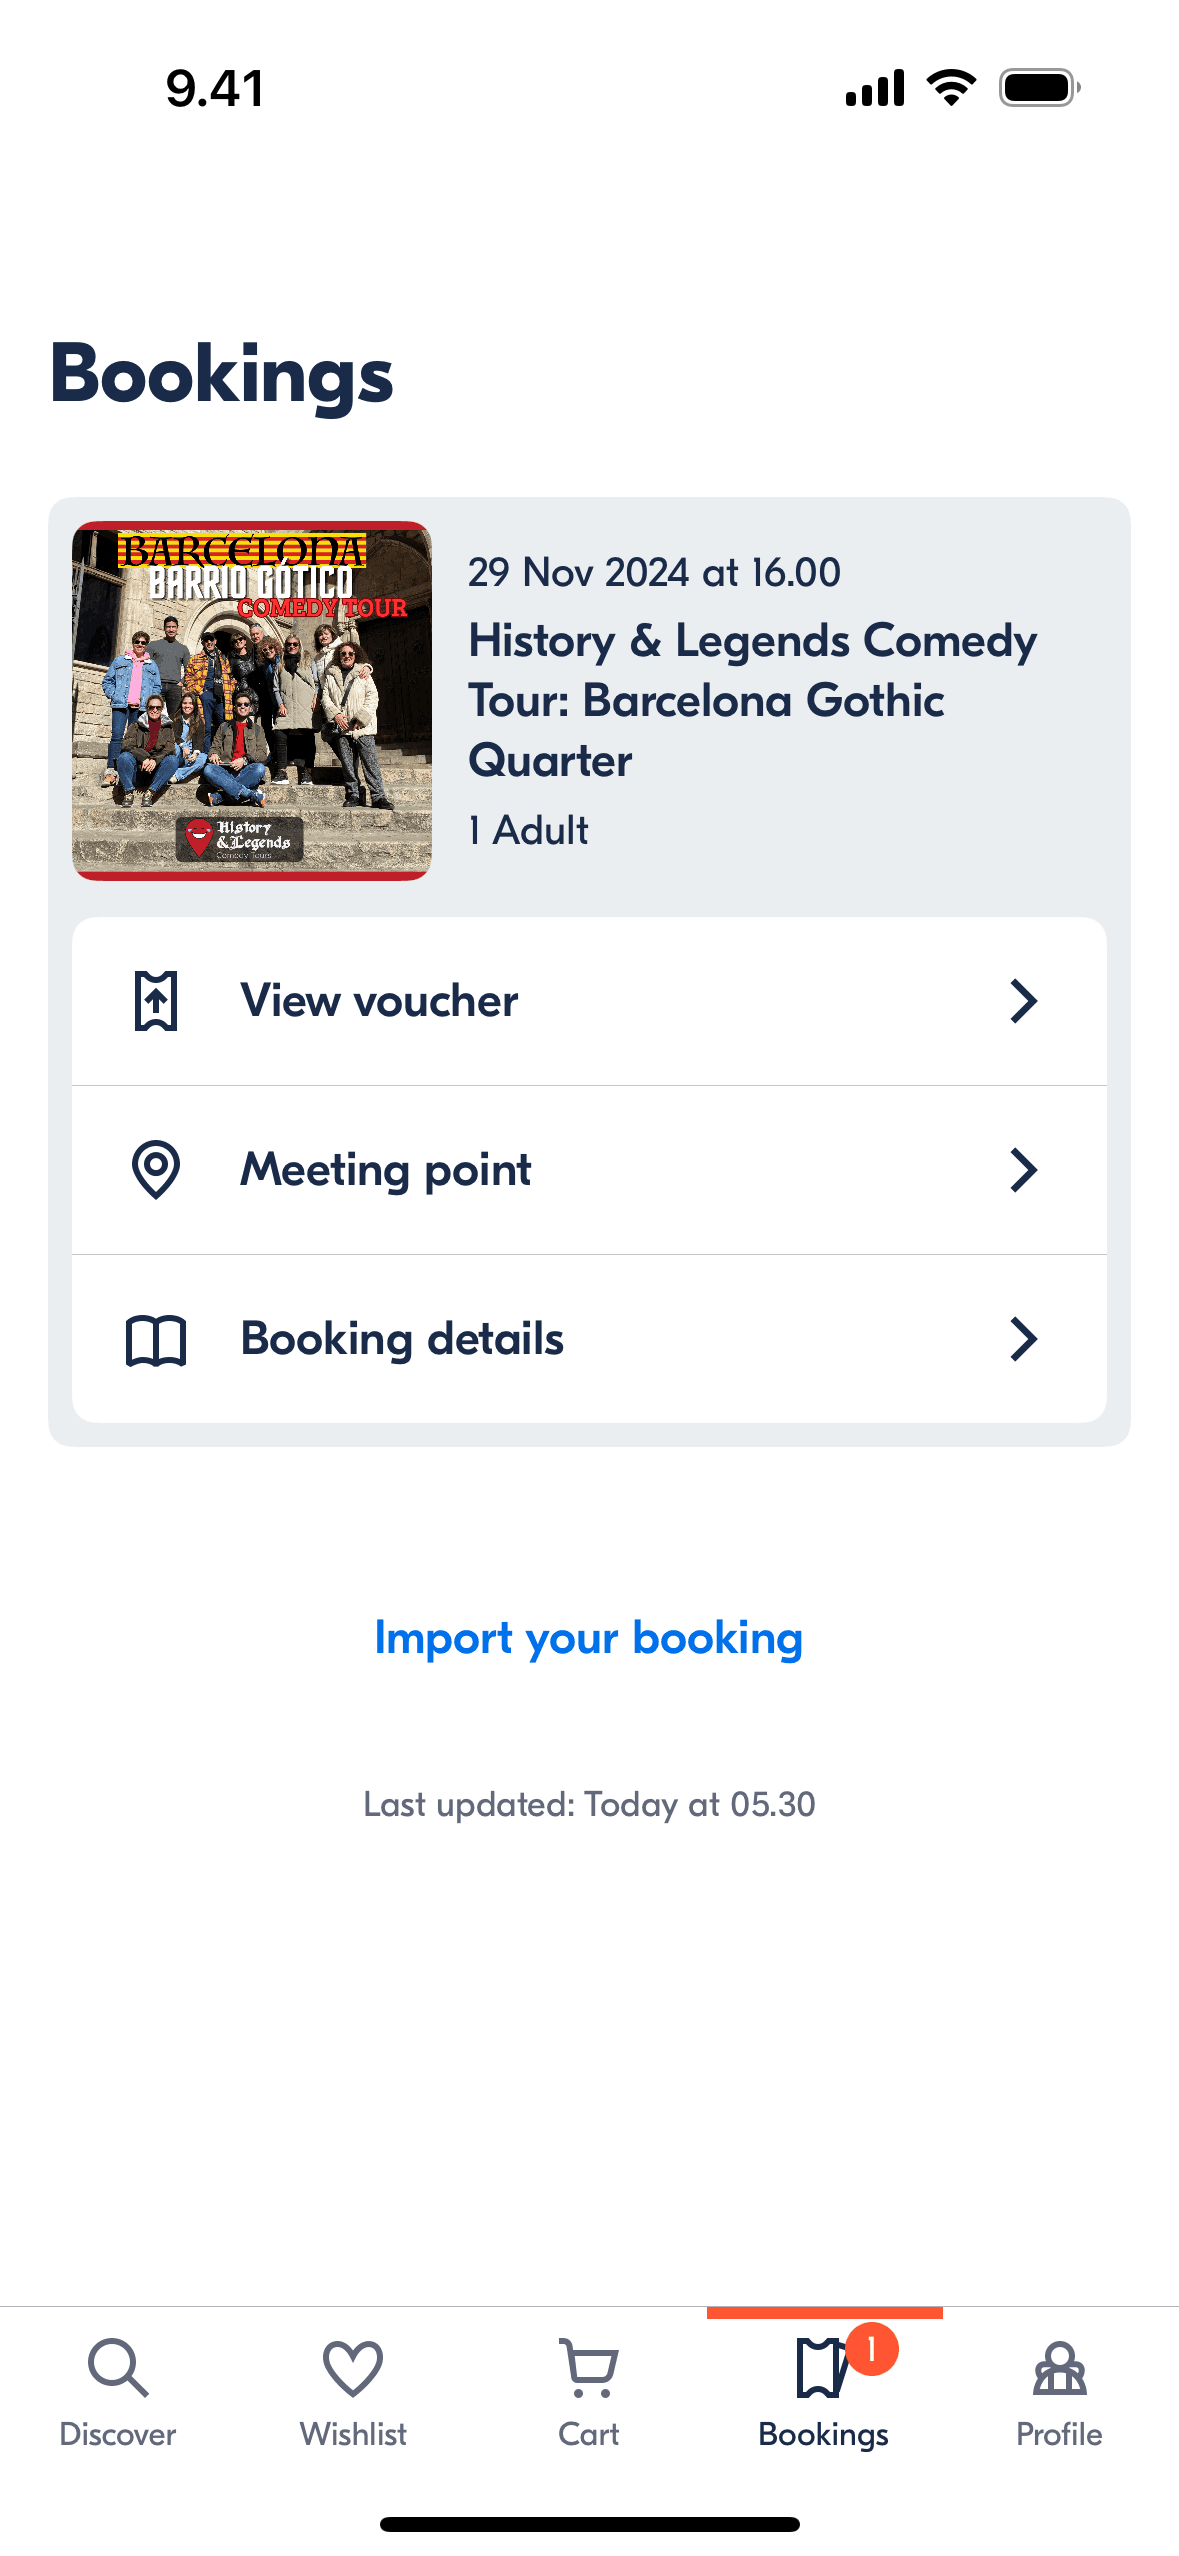1179x2556 pixels.
Task: Tap the Bookings notification badge
Action: tap(871, 2349)
